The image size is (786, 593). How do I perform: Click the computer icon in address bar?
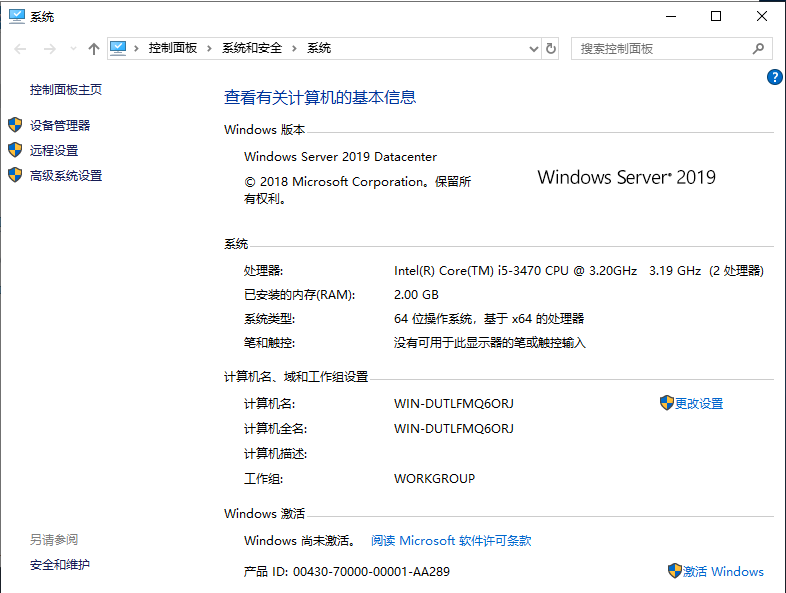click(119, 48)
